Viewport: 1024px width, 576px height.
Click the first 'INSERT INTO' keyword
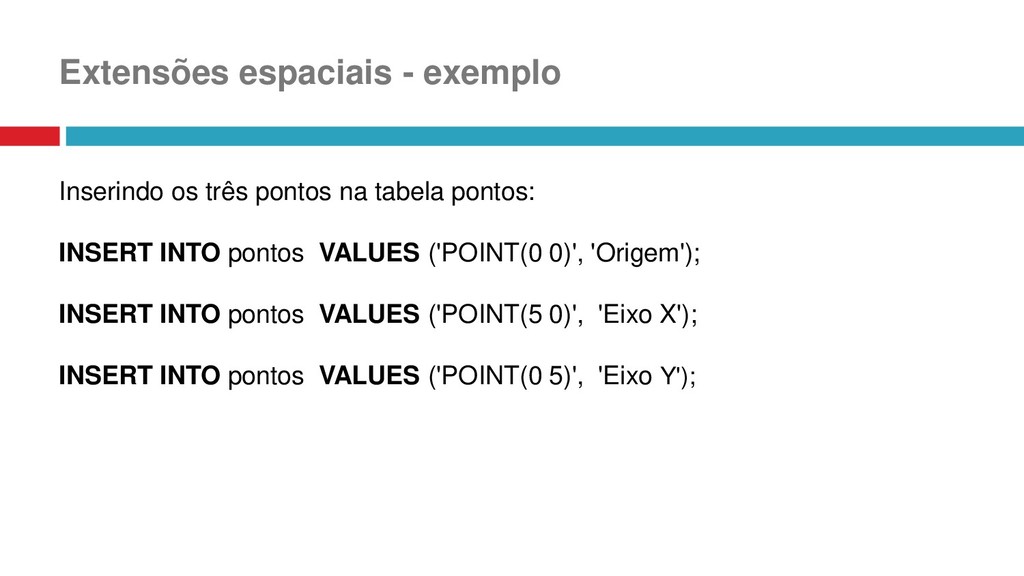click(x=139, y=253)
